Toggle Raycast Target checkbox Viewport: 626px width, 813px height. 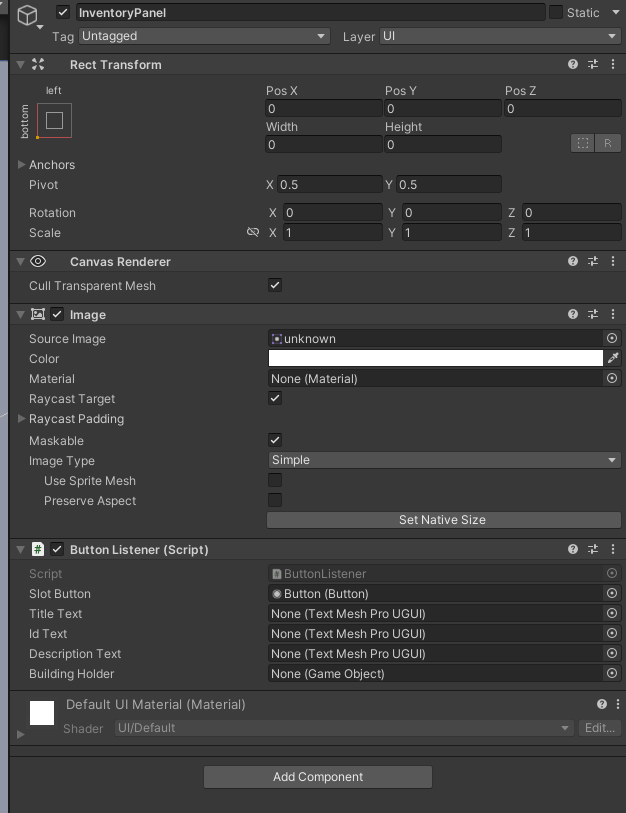[x=275, y=398]
